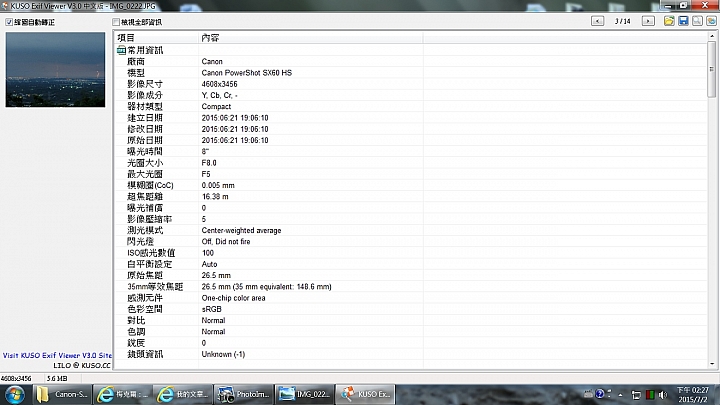Select the '16.38 m' hyperfocal distance value

pyautogui.click(x=215, y=197)
